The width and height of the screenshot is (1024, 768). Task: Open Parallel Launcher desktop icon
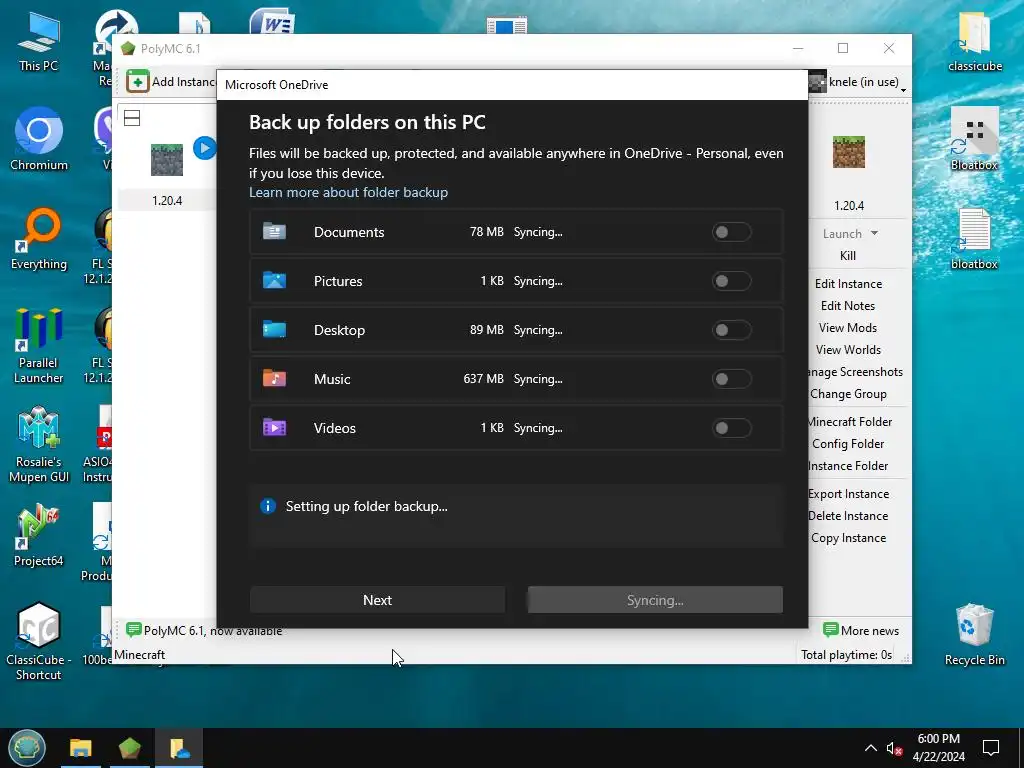click(x=39, y=345)
